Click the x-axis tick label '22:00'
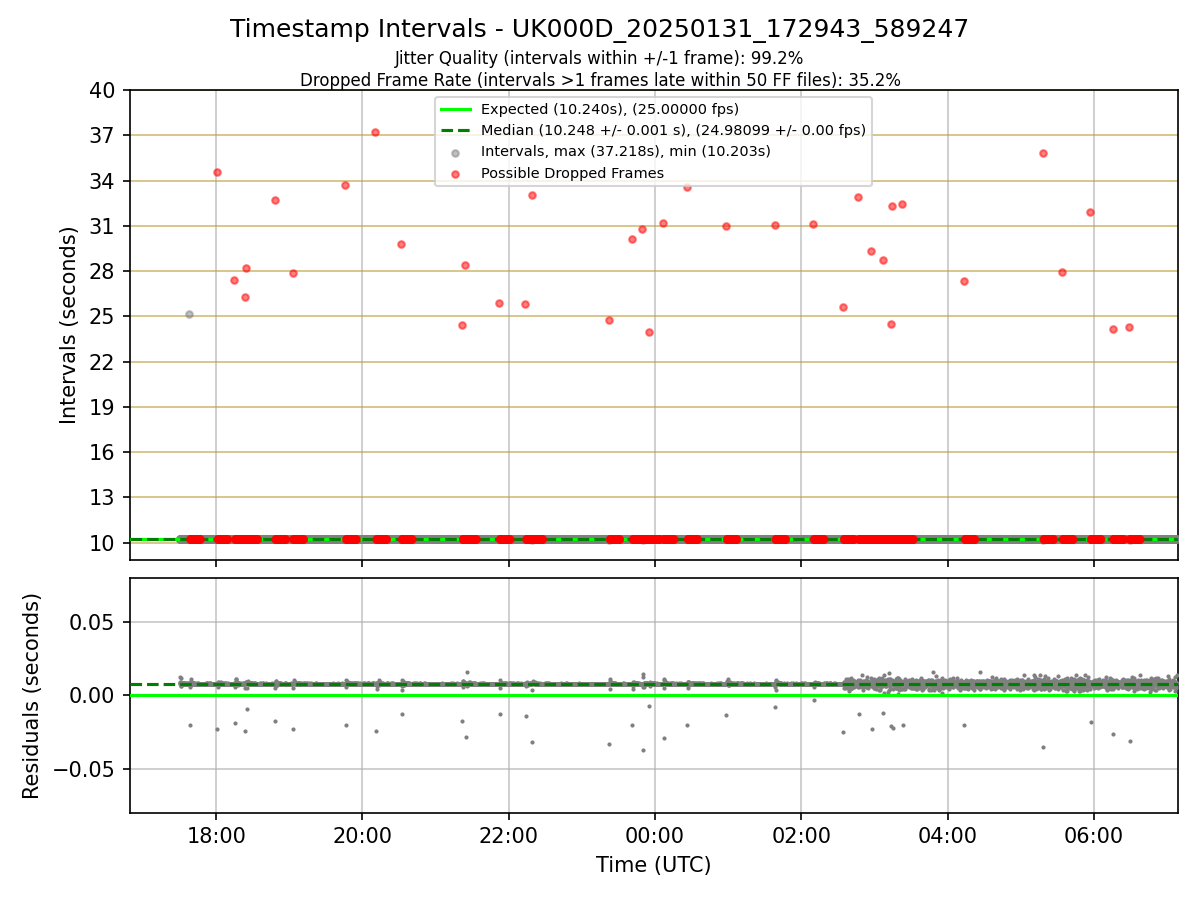The height and width of the screenshot is (900, 1200). [508, 836]
